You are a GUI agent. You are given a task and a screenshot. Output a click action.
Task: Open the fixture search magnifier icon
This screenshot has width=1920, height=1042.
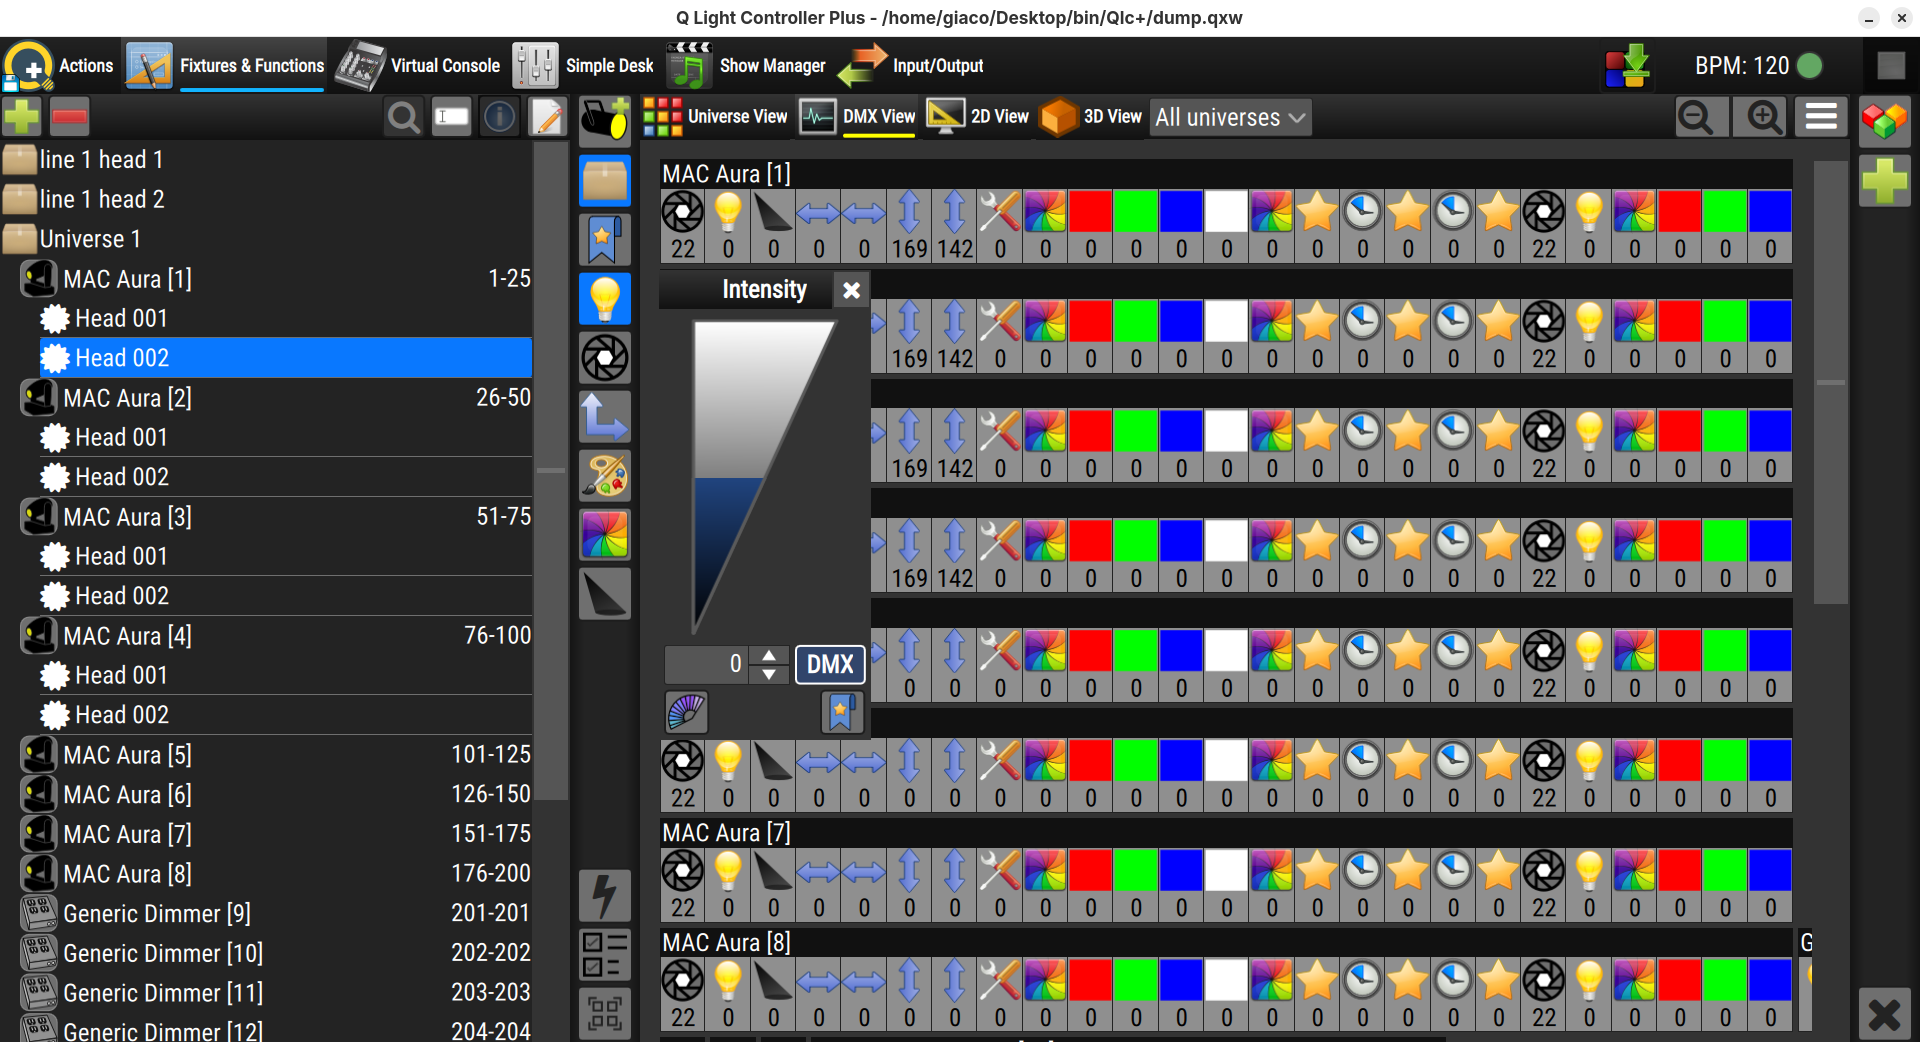[x=404, y=117]
